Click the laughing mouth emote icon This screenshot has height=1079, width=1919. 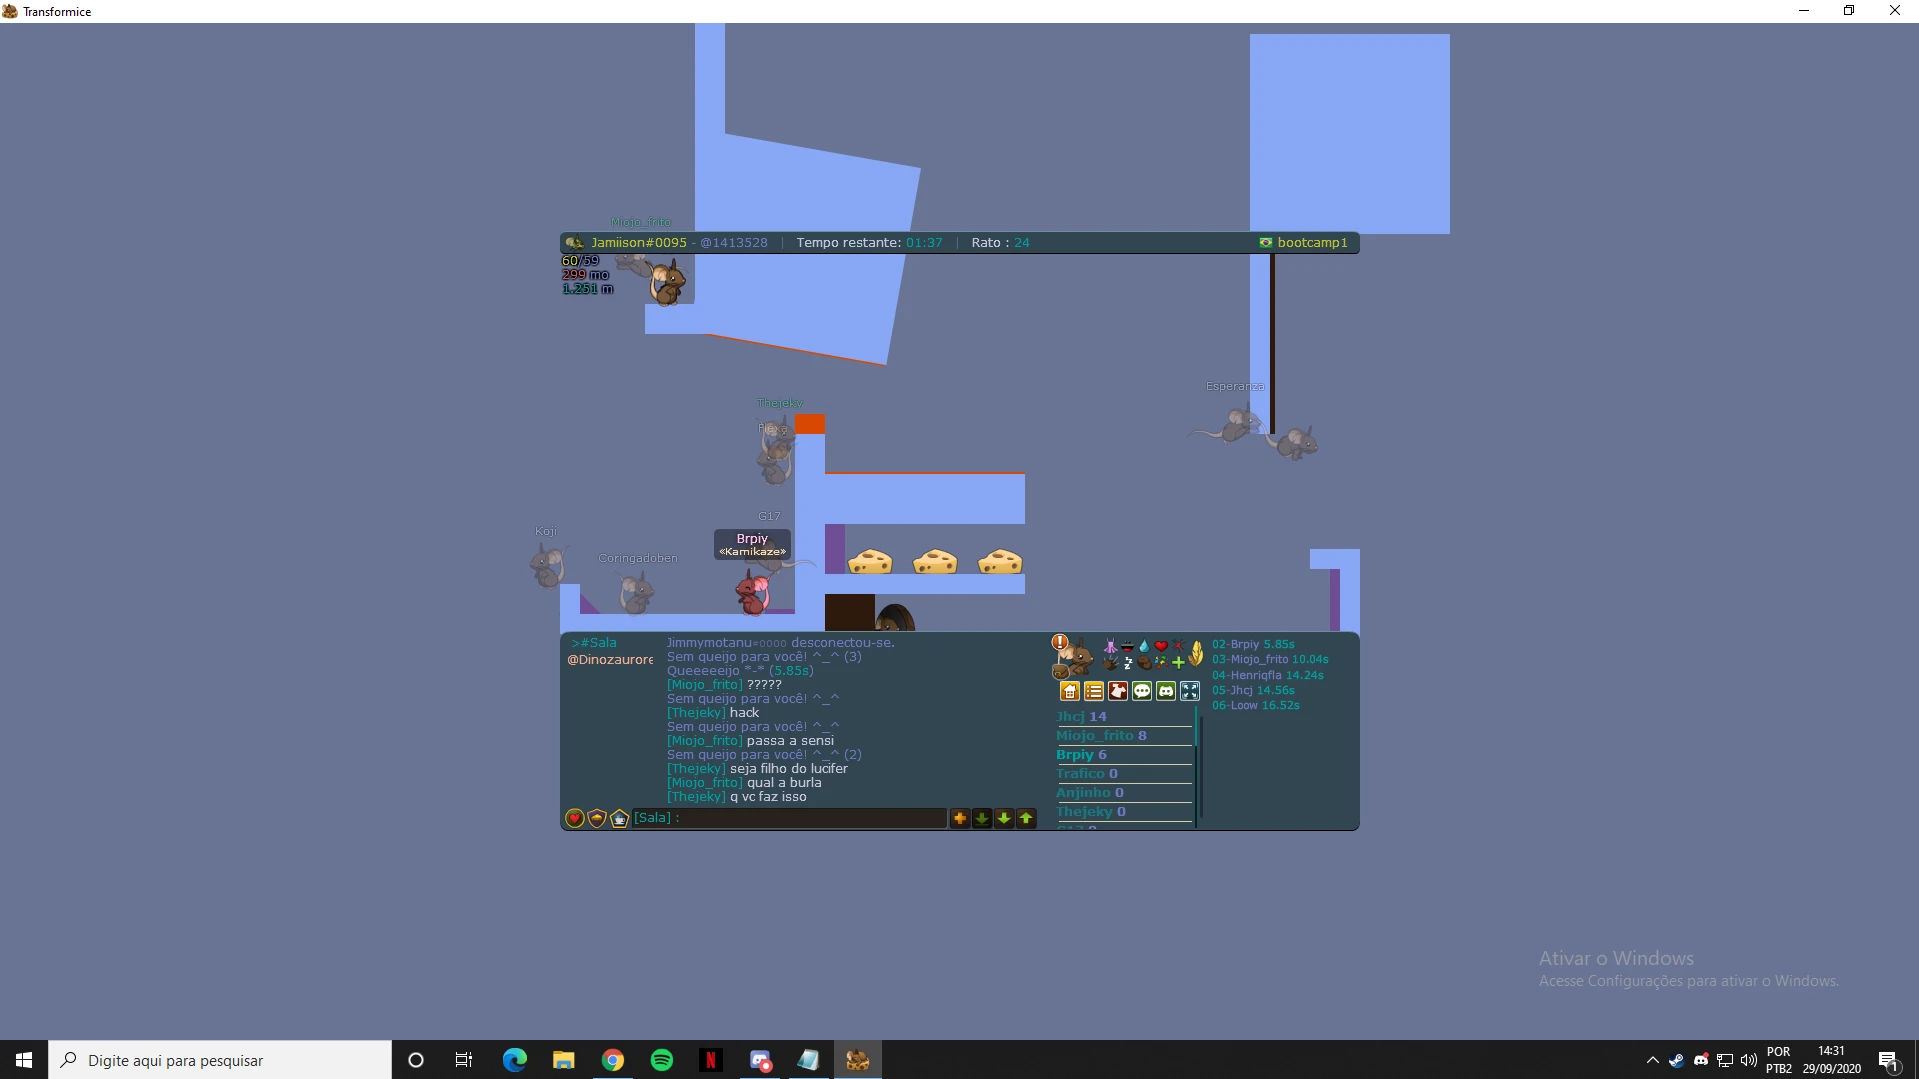coord(1127,646)
